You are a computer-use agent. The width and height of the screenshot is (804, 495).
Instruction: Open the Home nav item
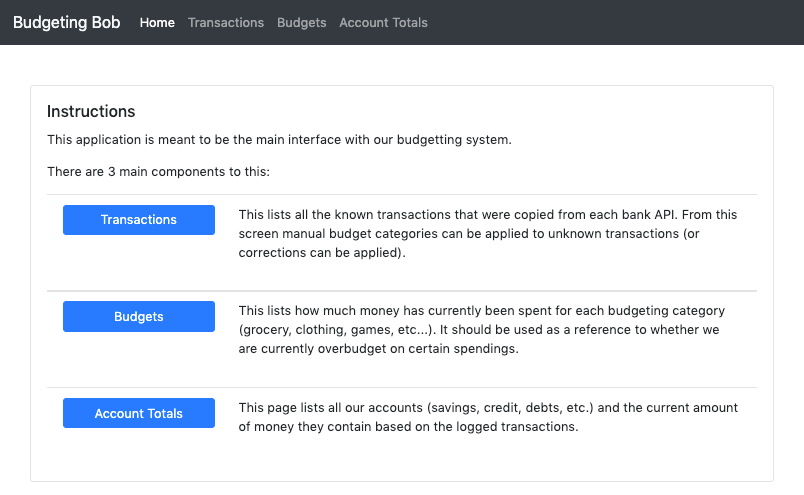tap(157, 23)
